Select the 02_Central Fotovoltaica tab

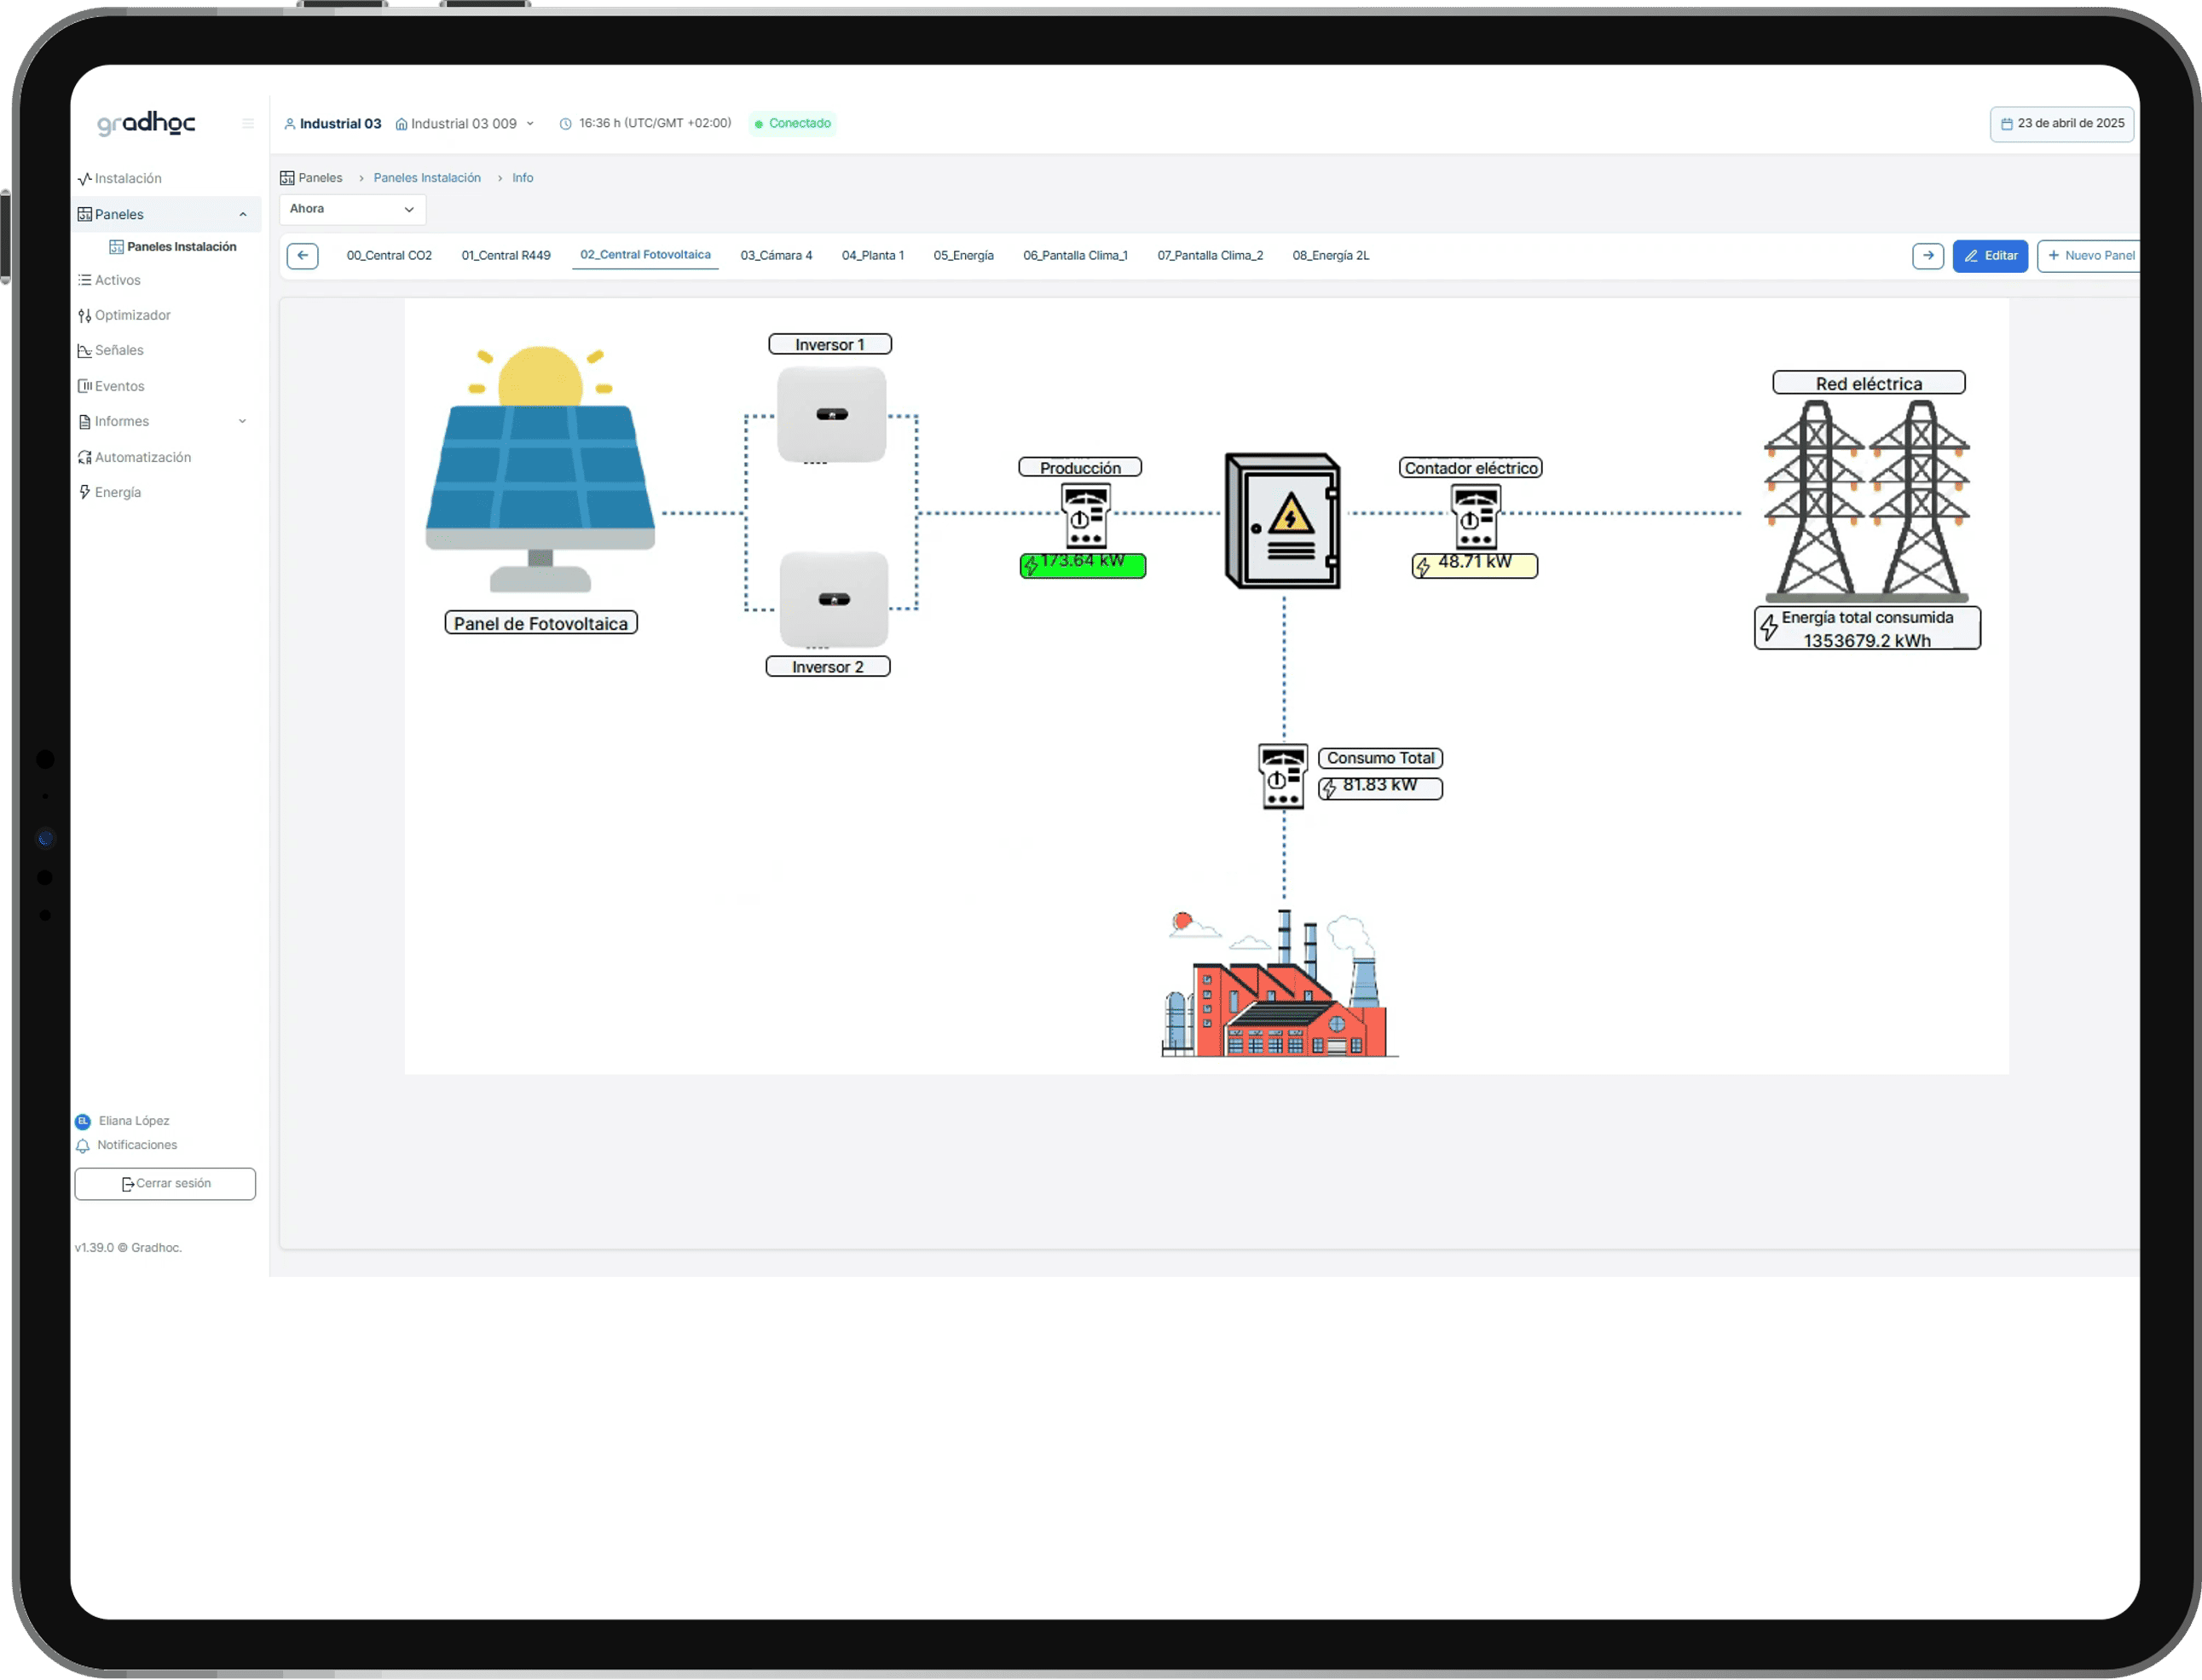tap(645, 255)
